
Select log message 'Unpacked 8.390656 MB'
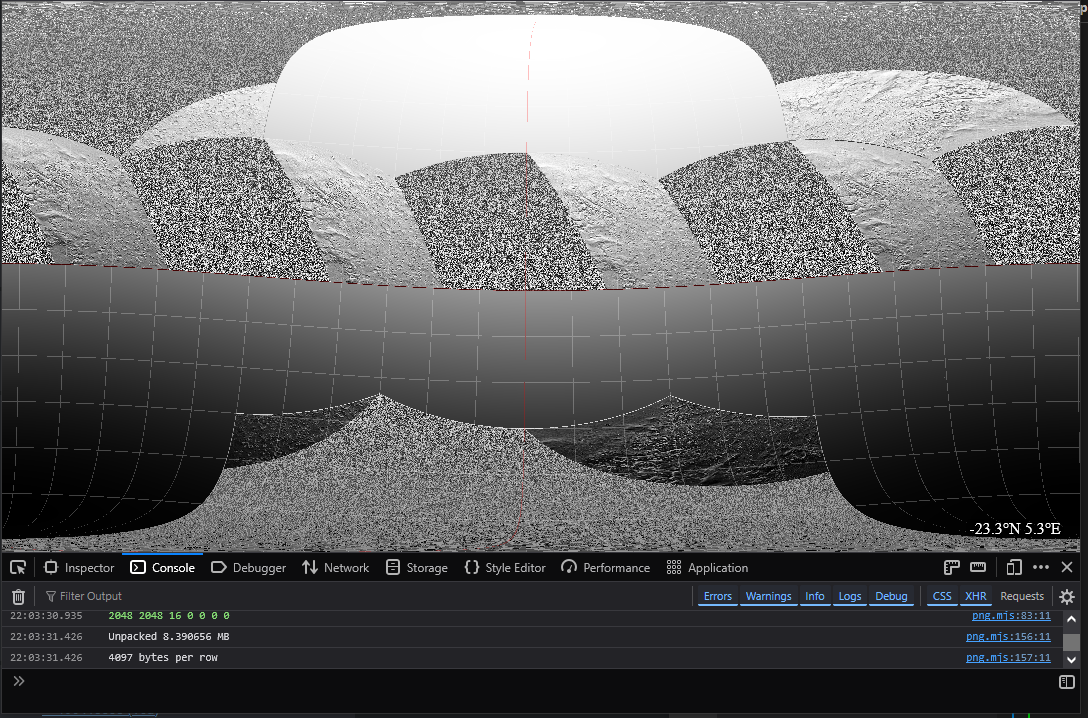(169, 636)
